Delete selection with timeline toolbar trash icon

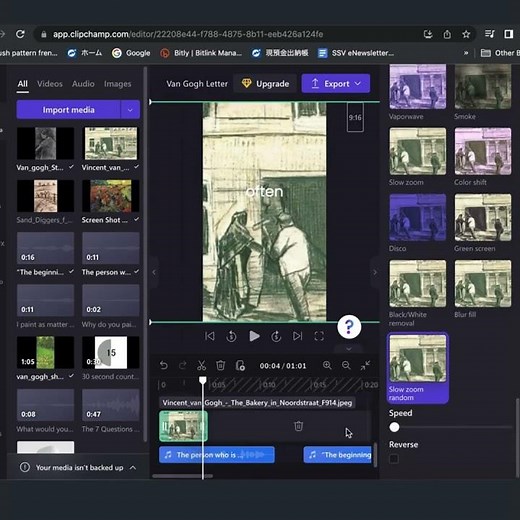[220, 366]
